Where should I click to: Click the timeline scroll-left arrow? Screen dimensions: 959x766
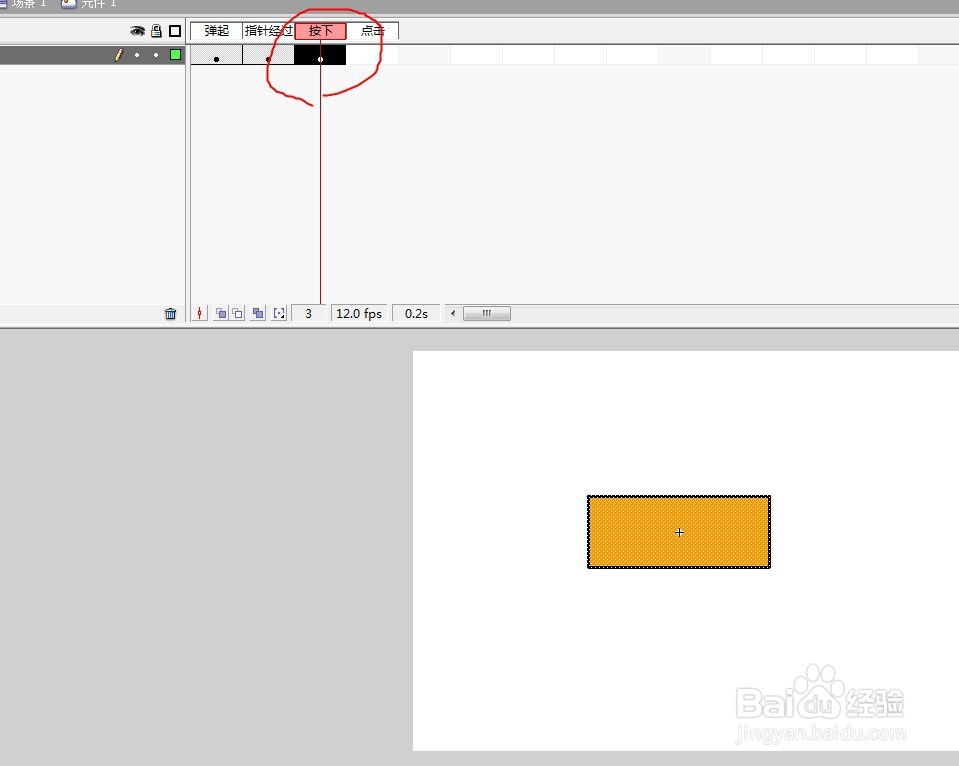coord(453,313)
